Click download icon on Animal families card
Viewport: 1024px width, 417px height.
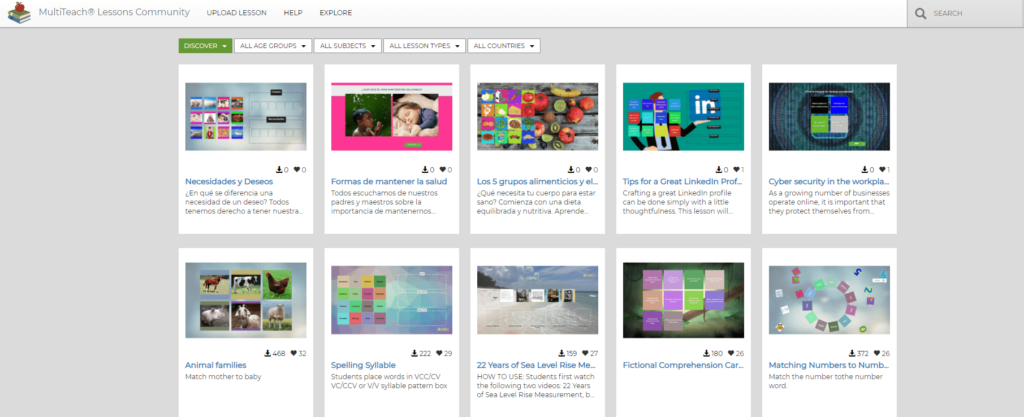[x=268, y=353]
